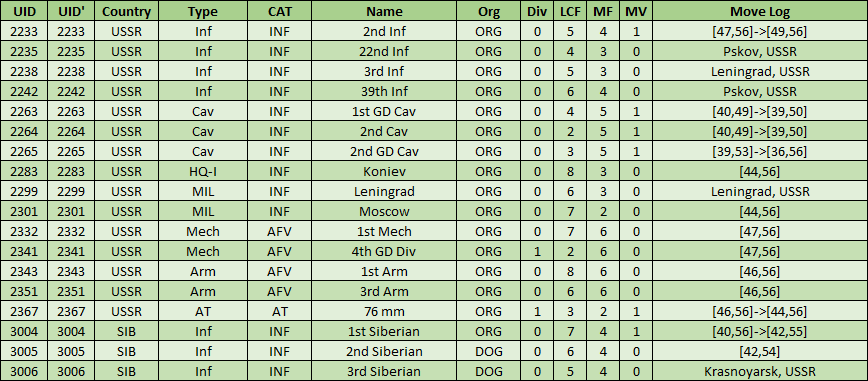This screenshot has width=868, height=381.
Task: Select the CAT column header
Action: [280, 12]
